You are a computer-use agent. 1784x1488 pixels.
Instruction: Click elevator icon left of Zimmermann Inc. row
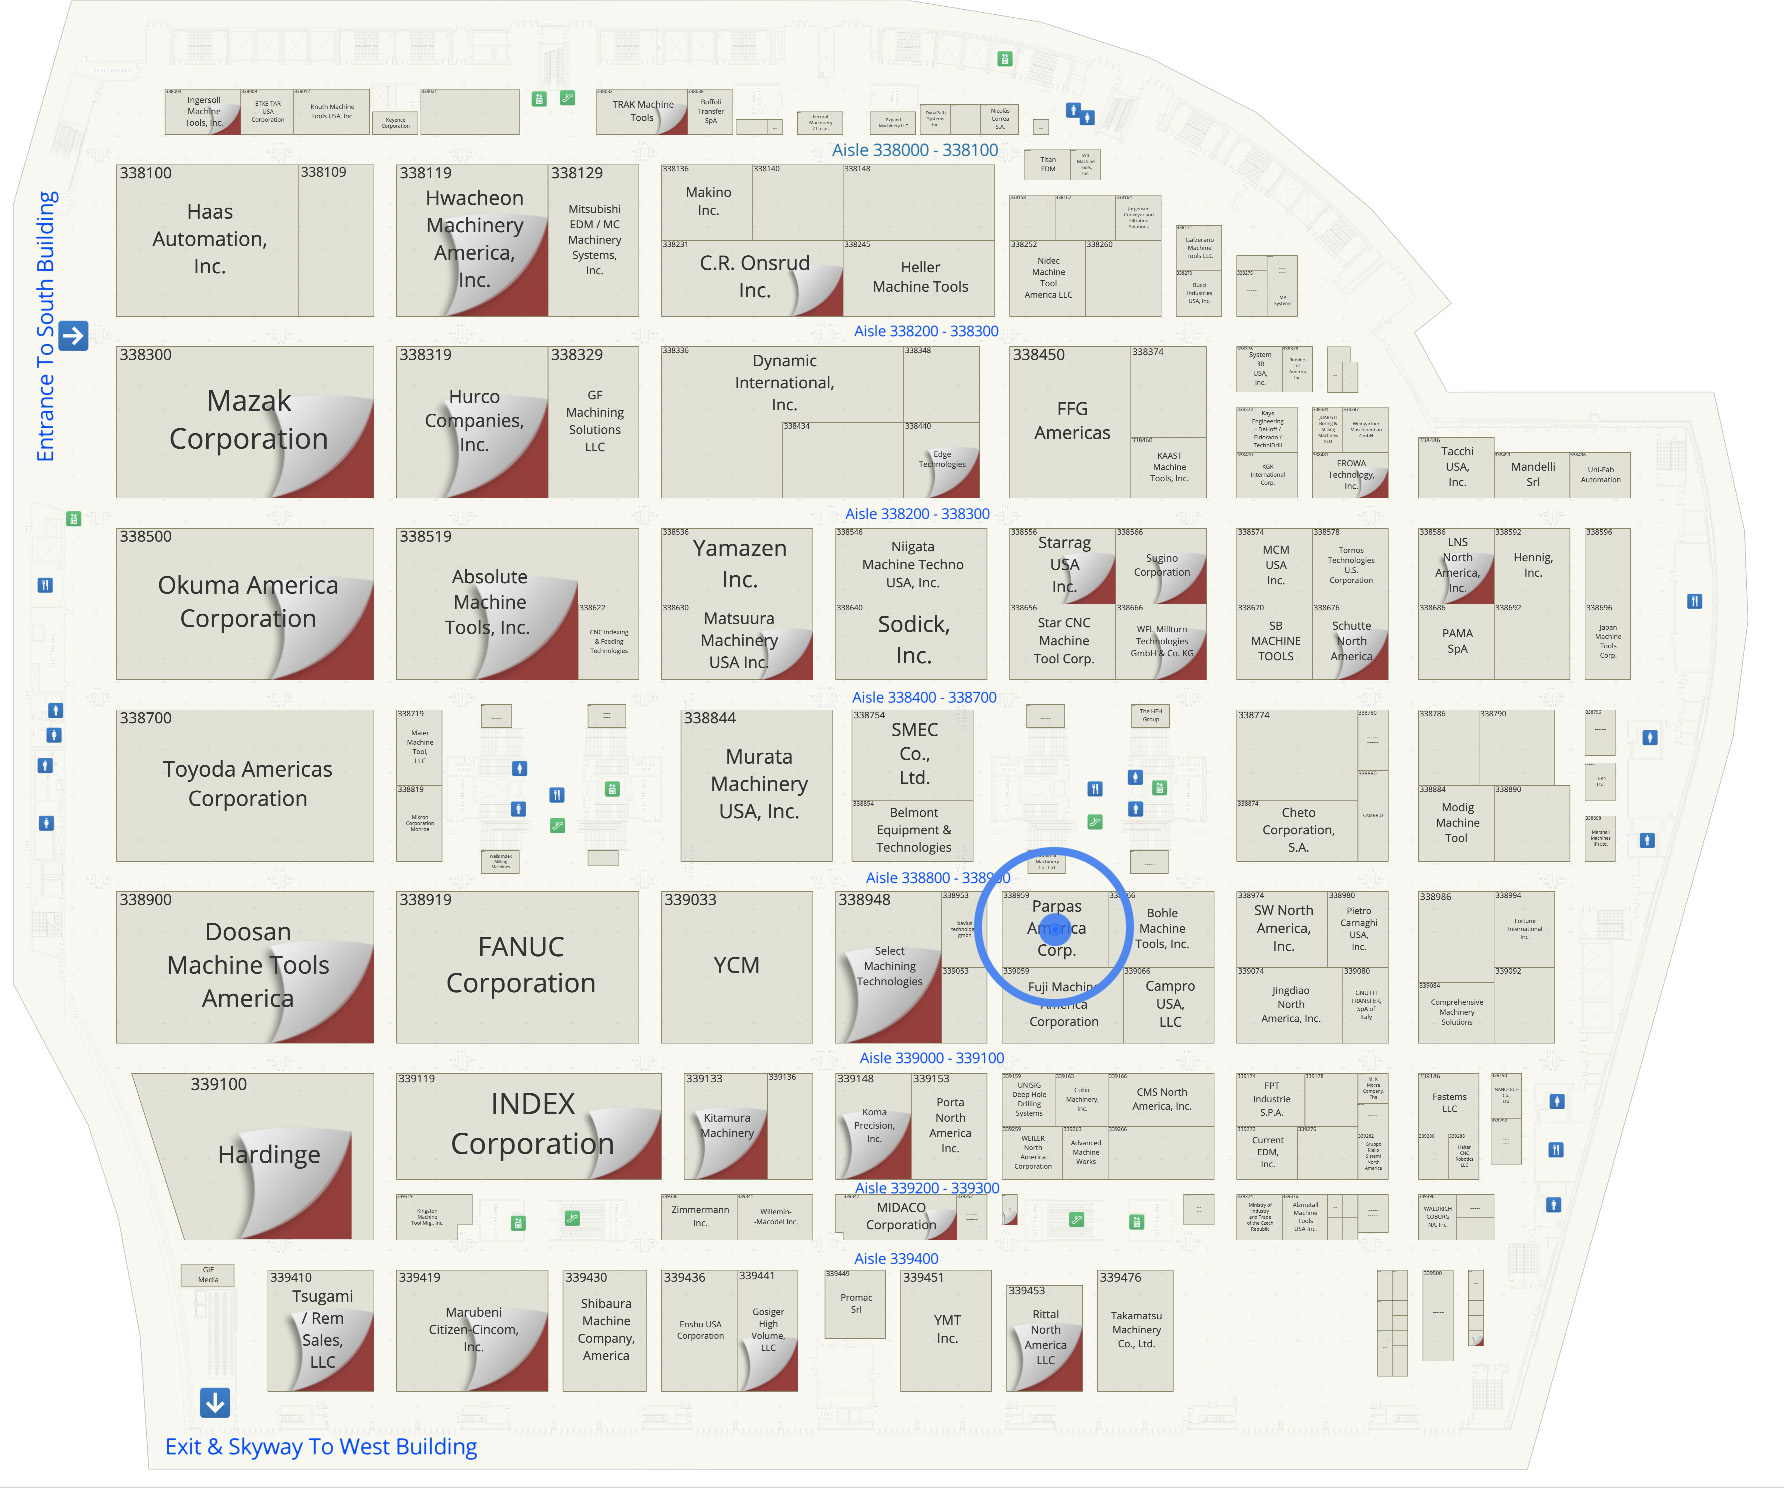click(518, 1223)
